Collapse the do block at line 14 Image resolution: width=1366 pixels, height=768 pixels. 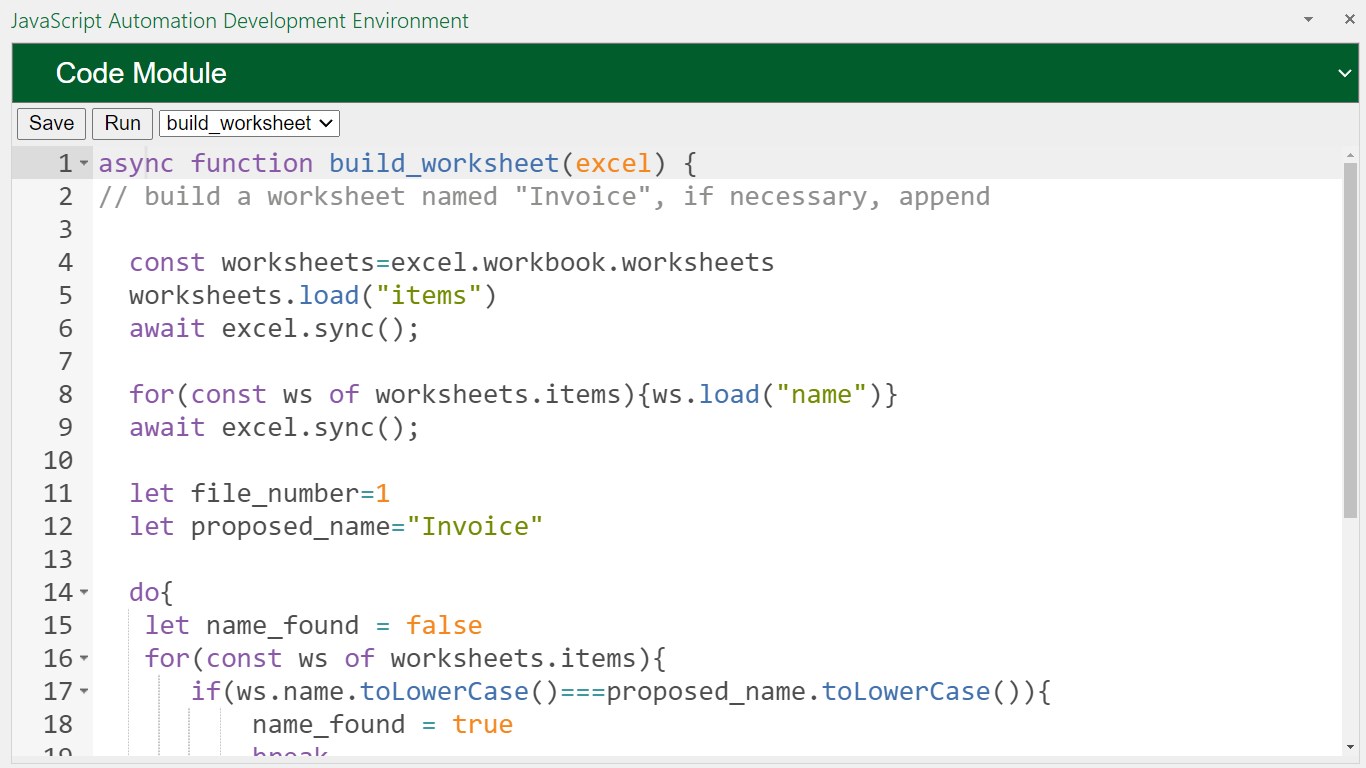(84, 592)
